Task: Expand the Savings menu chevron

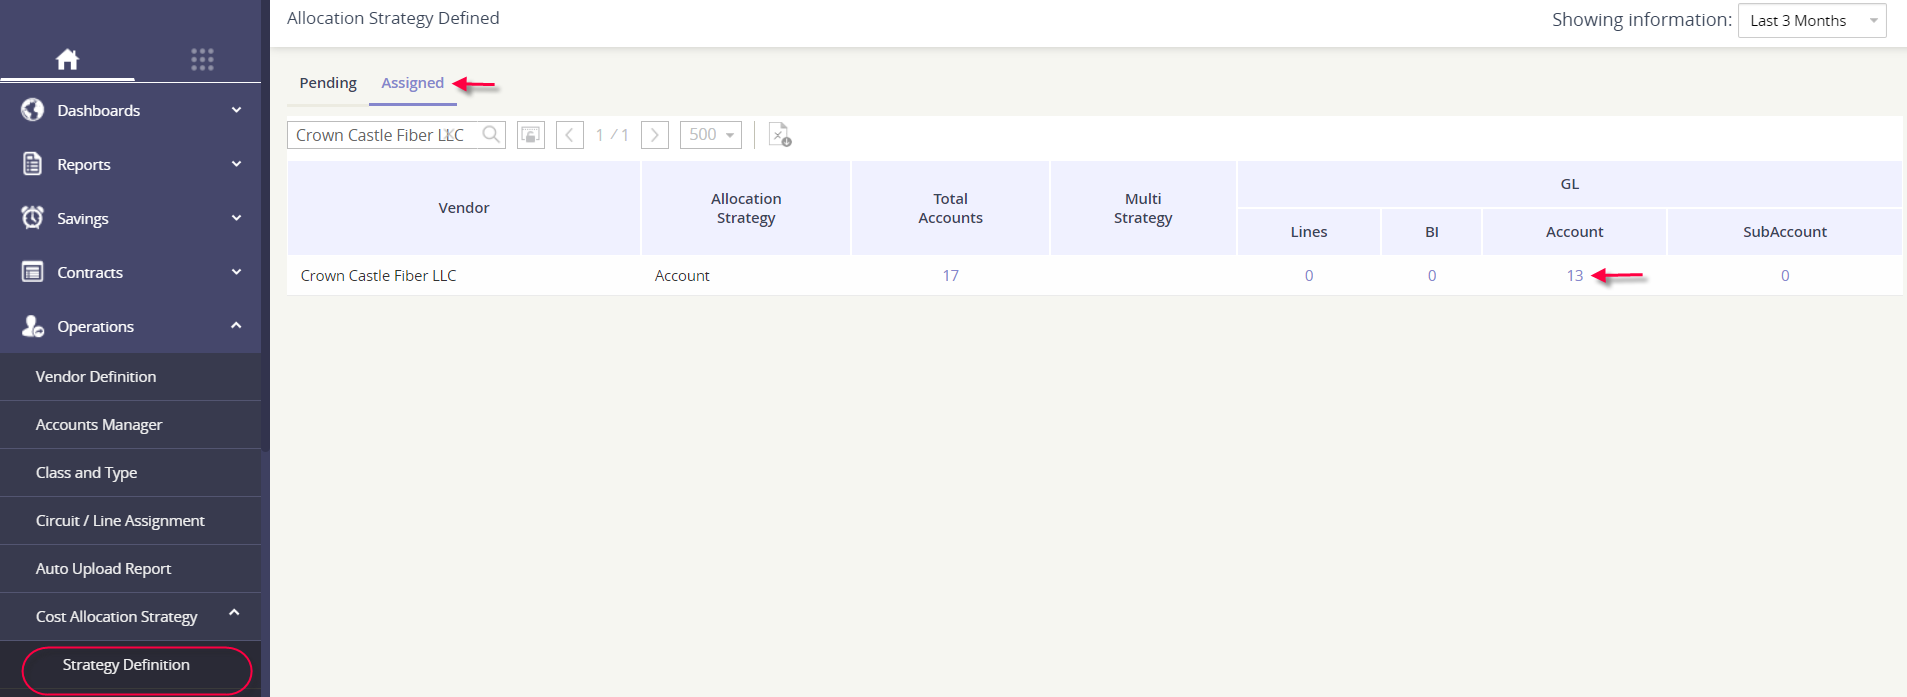Action: pos(237,218)
